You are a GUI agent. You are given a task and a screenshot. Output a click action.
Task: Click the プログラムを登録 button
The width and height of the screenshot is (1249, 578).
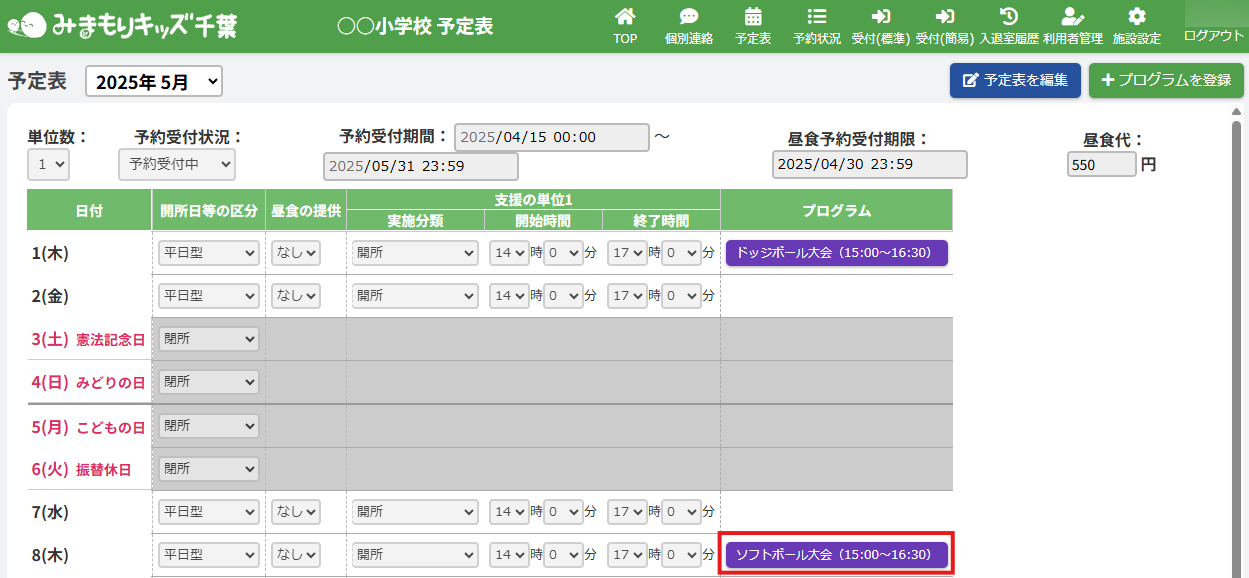(x=1166, y=80)
